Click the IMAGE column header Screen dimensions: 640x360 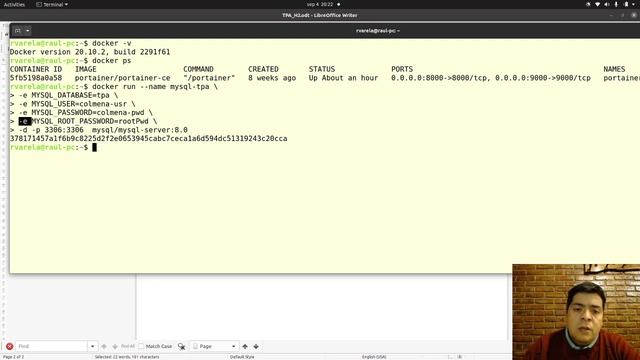86,69
